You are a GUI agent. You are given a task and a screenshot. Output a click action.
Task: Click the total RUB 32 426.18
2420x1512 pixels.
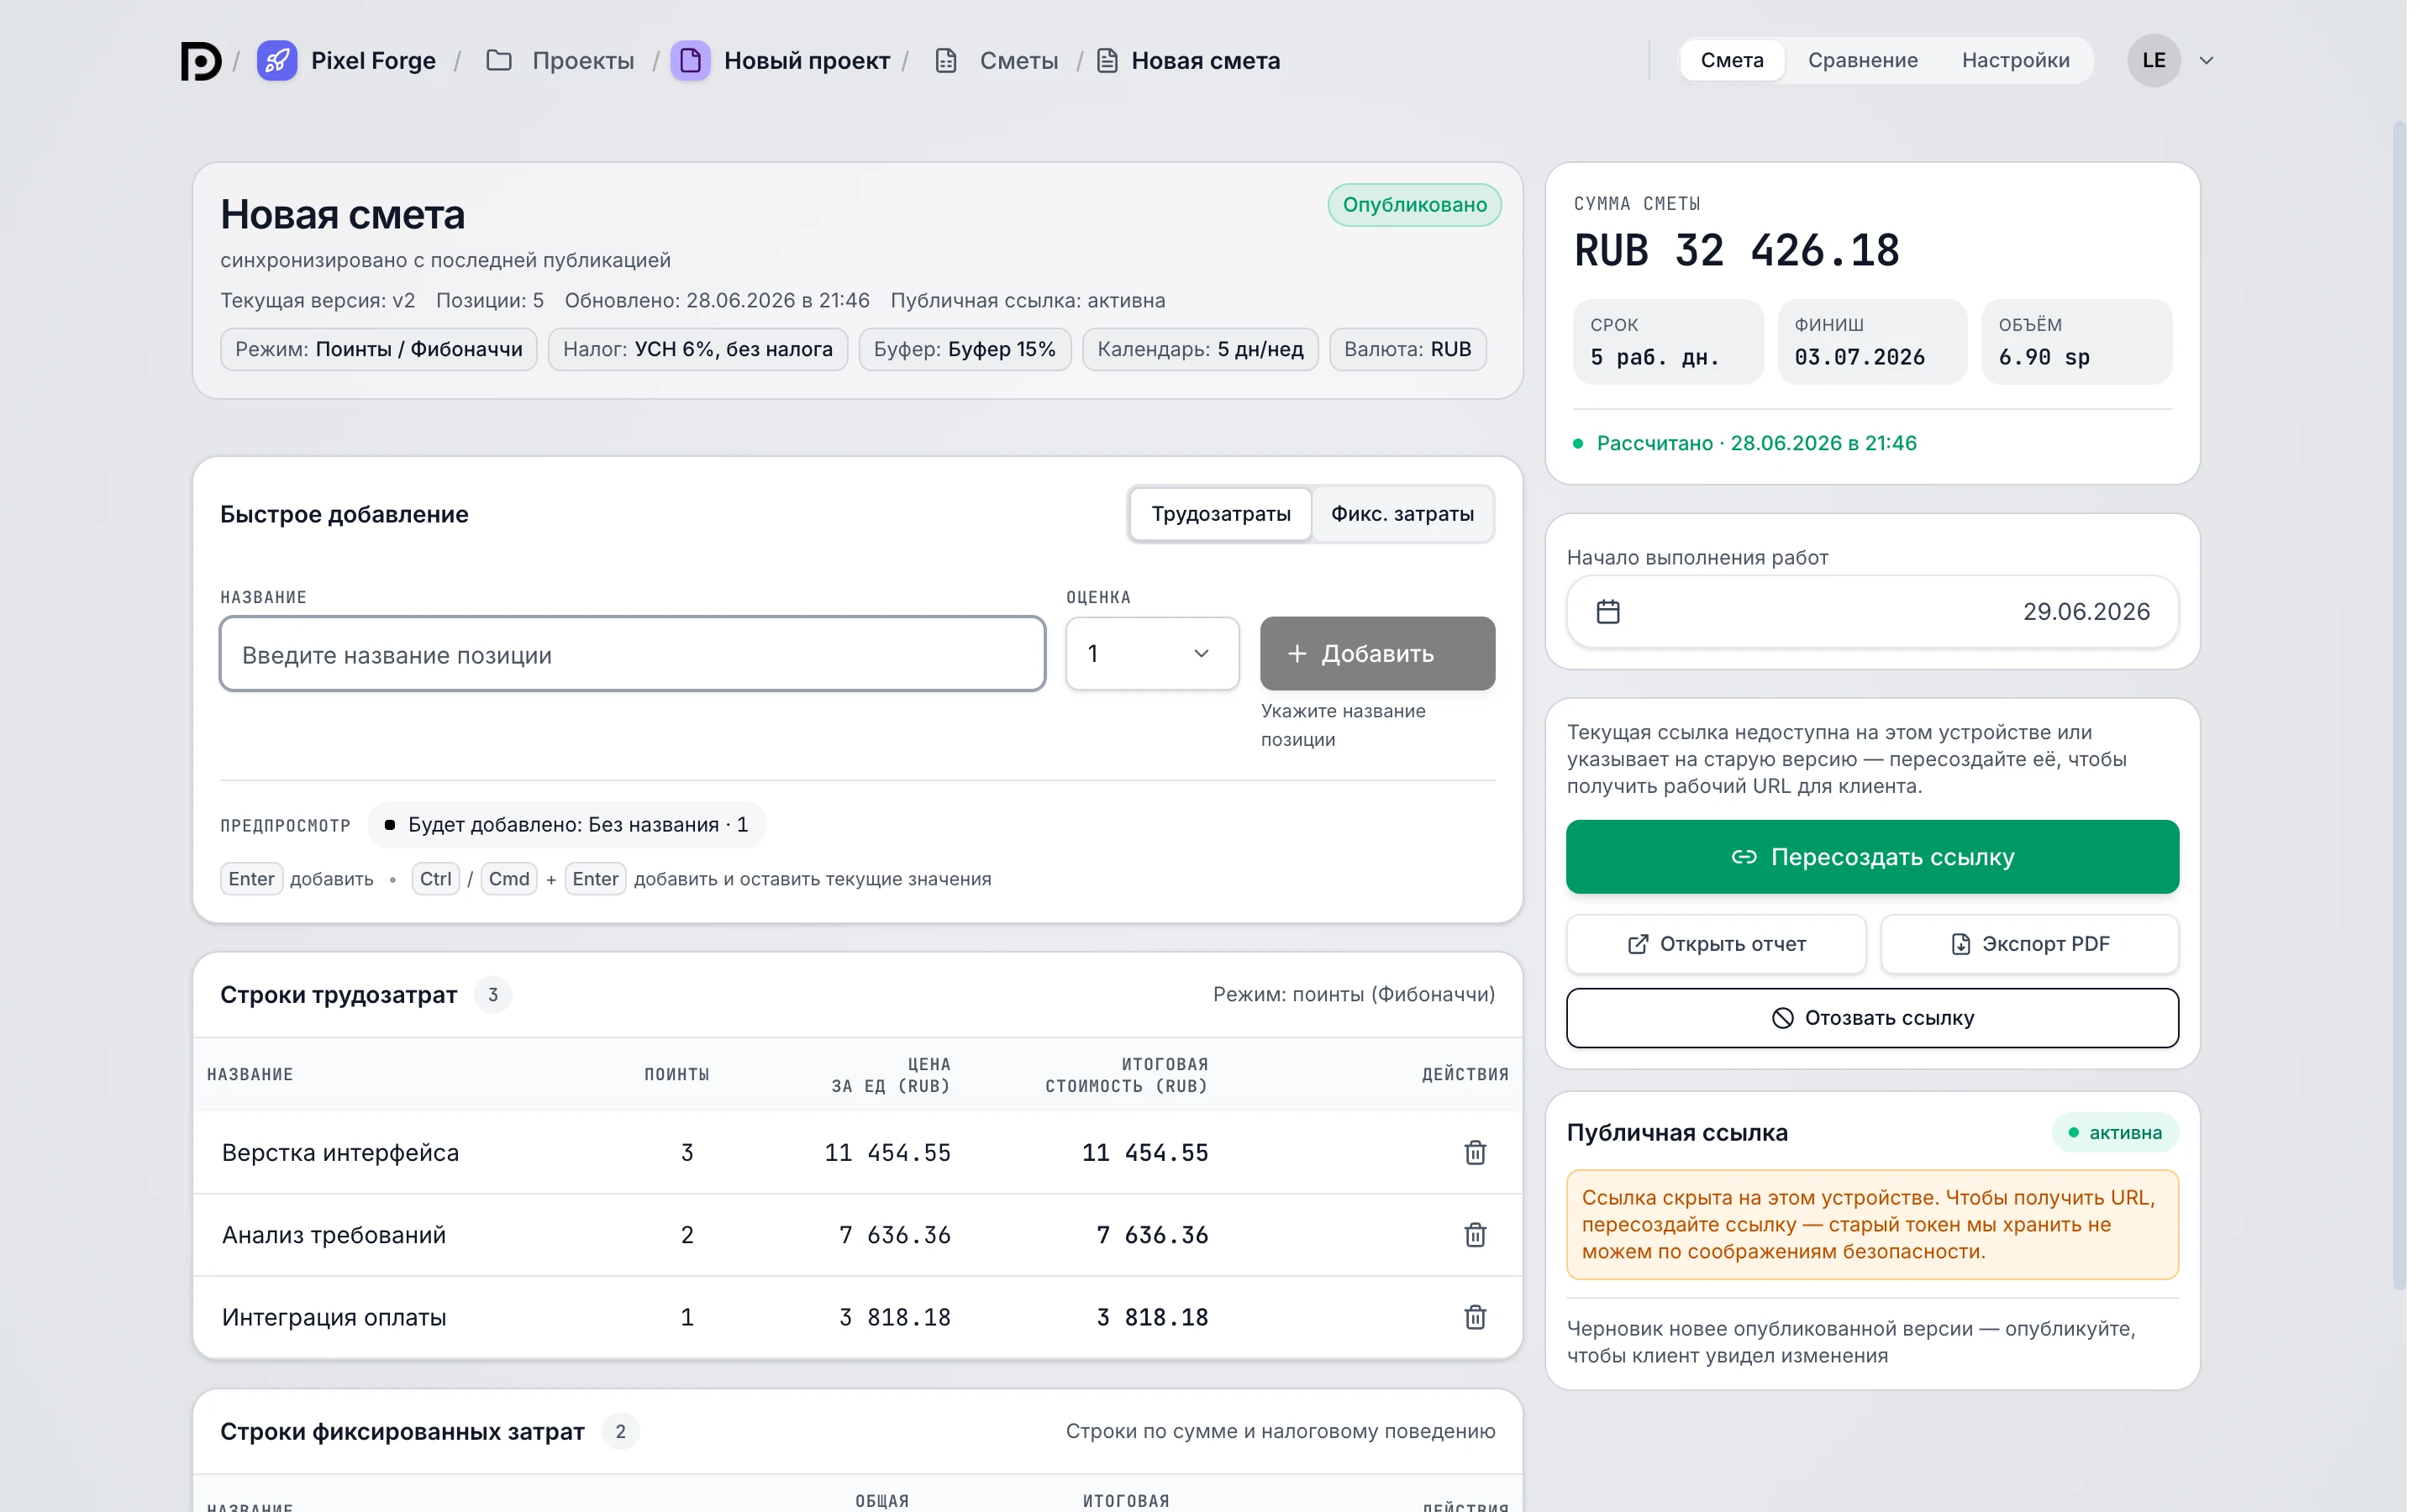click(x=1737, y=250)
